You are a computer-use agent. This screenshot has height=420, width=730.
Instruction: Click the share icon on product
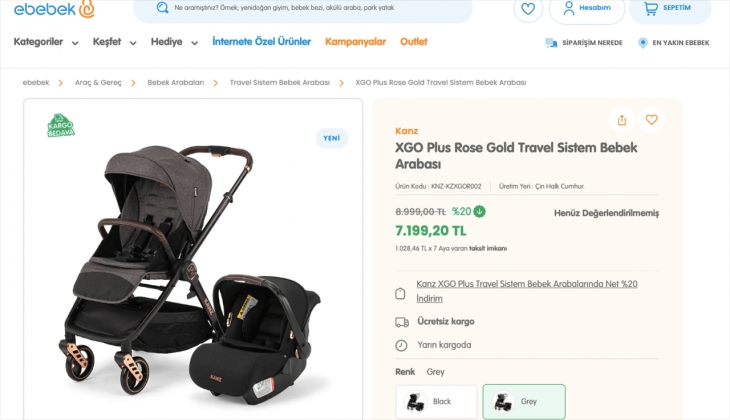pyautogui.click(x=622, y=120)
